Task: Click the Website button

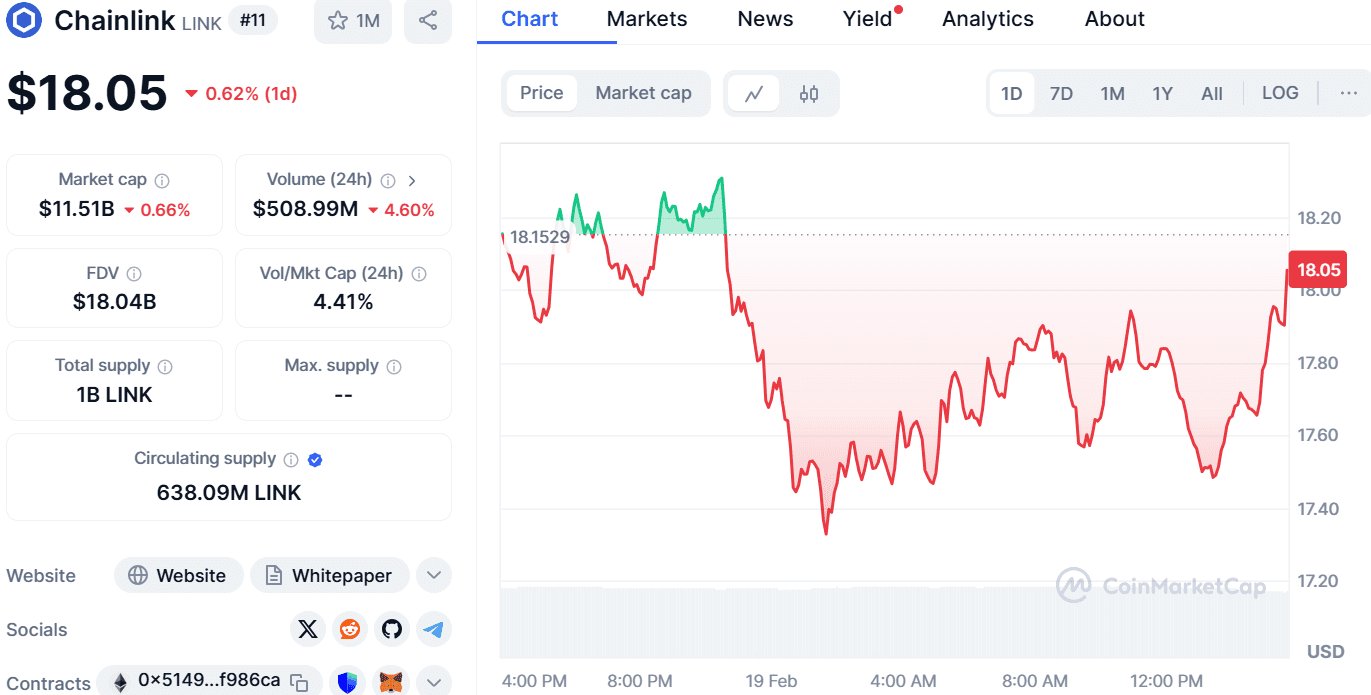Action: 178,575
